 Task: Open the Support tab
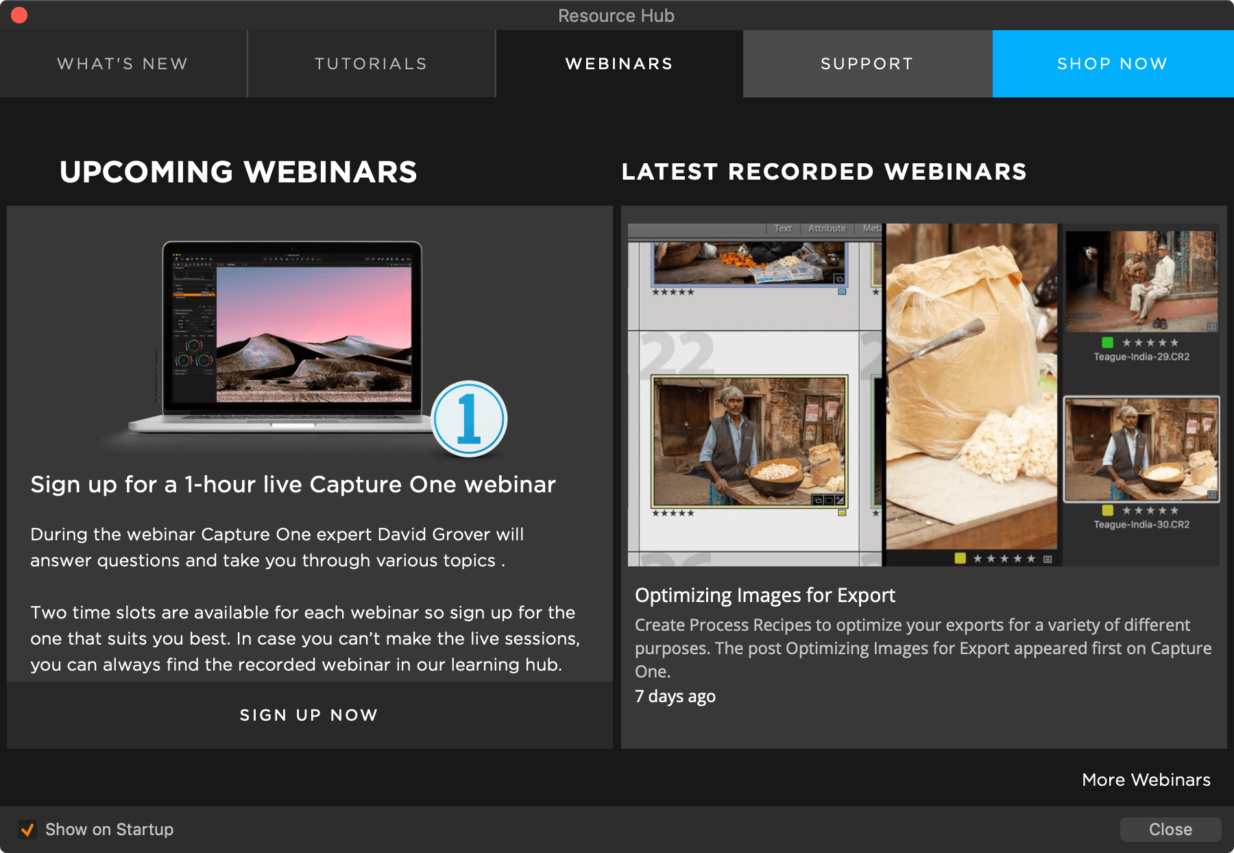tap(866, 63)
